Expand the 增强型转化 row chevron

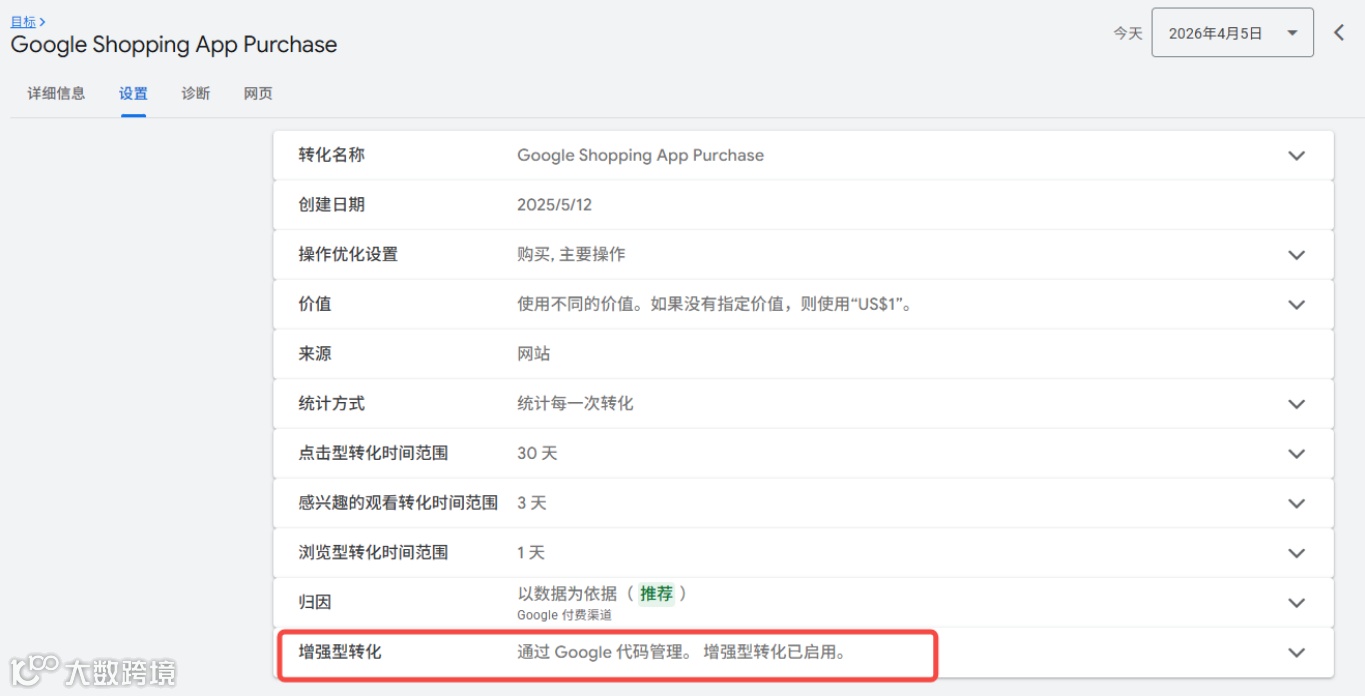[x=1297, y=652]
